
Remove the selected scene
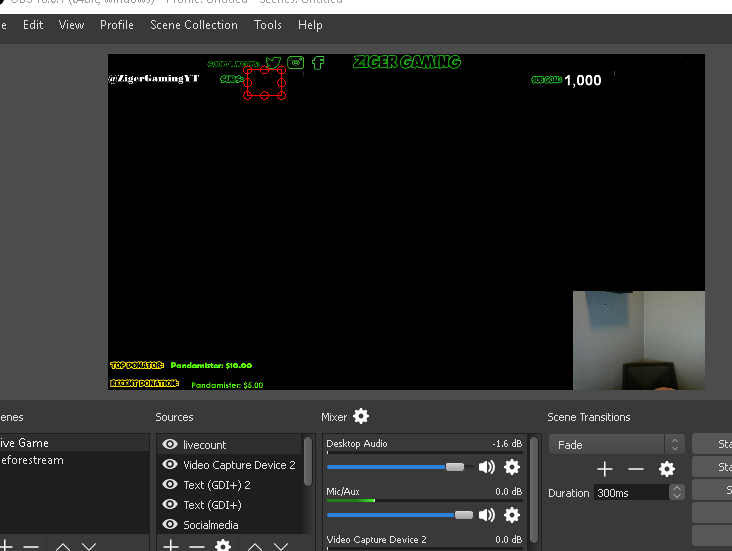tap(31, 546)
